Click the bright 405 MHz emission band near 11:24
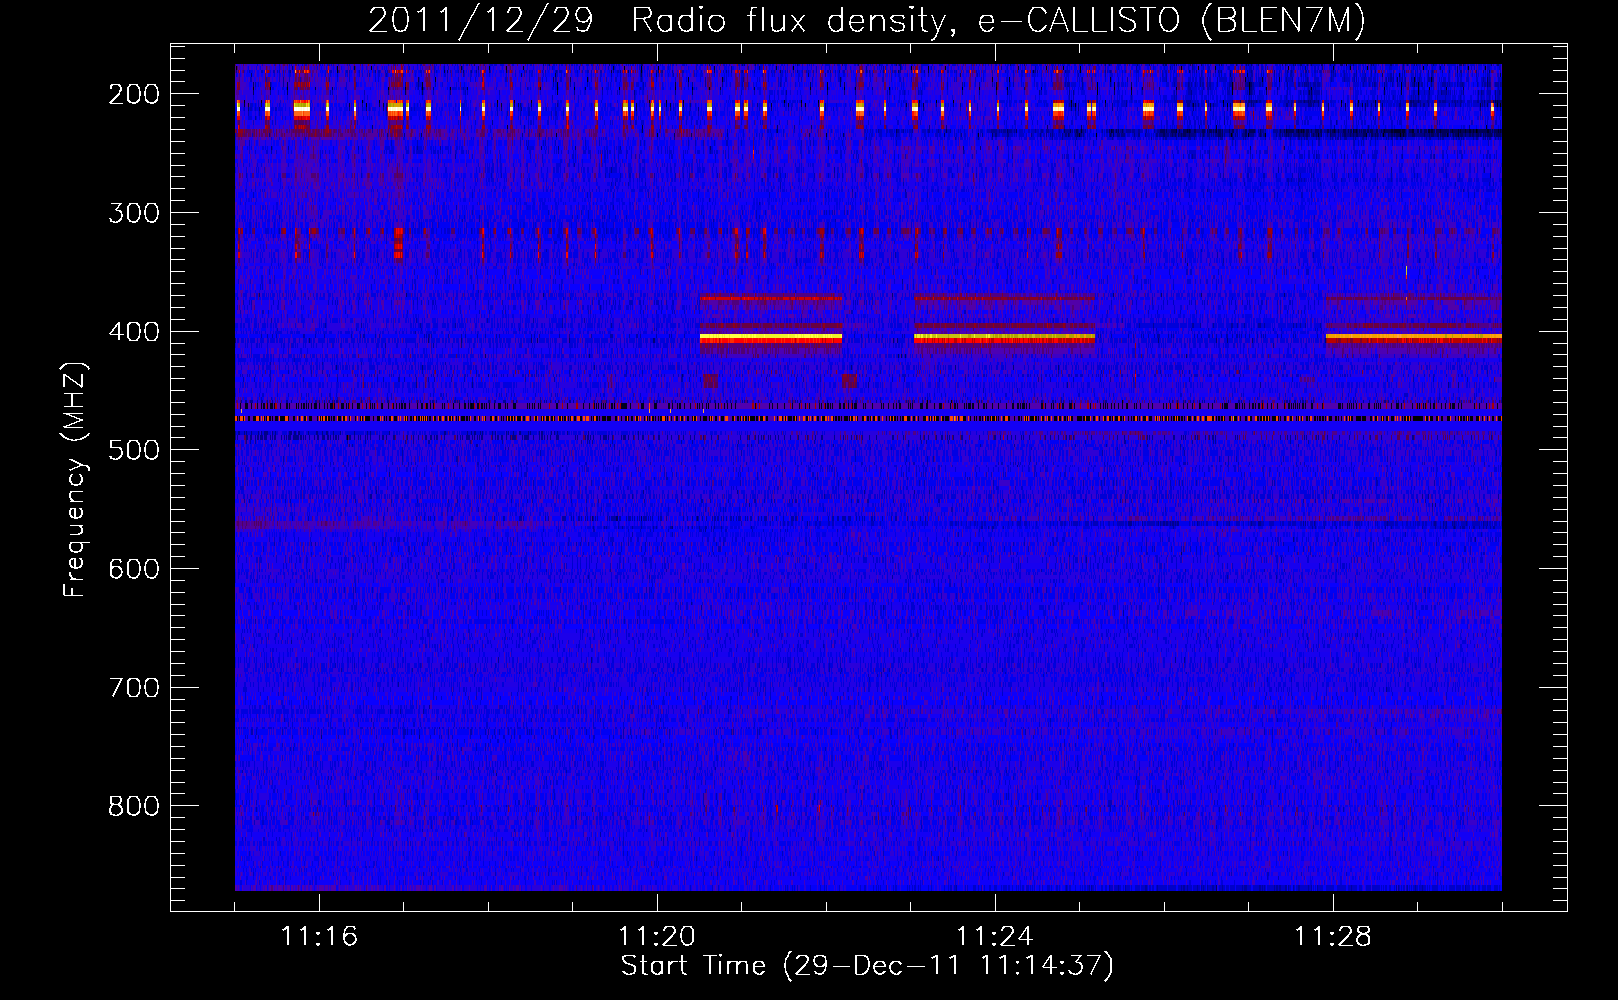 coord(1004,339)
